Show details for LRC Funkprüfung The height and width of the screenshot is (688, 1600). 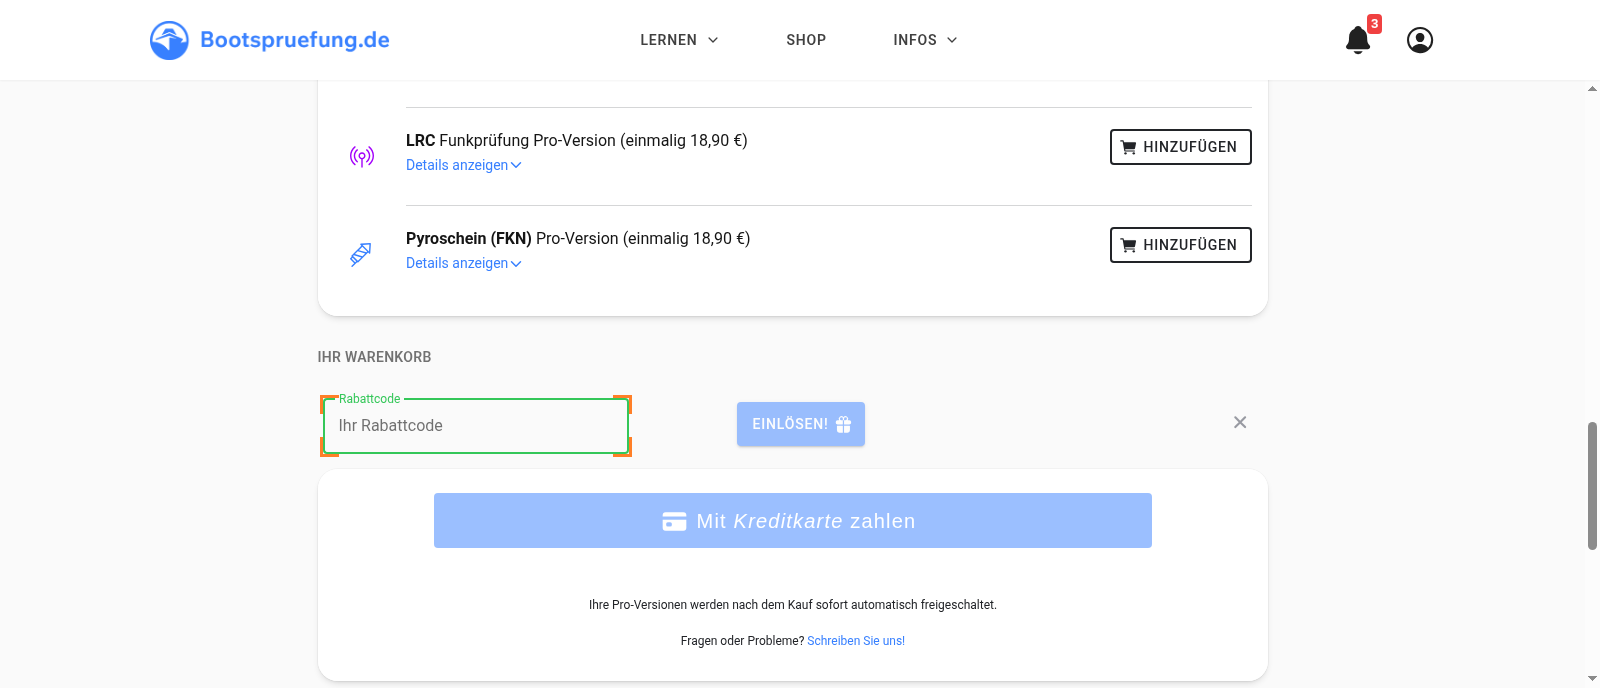point(464,165)
